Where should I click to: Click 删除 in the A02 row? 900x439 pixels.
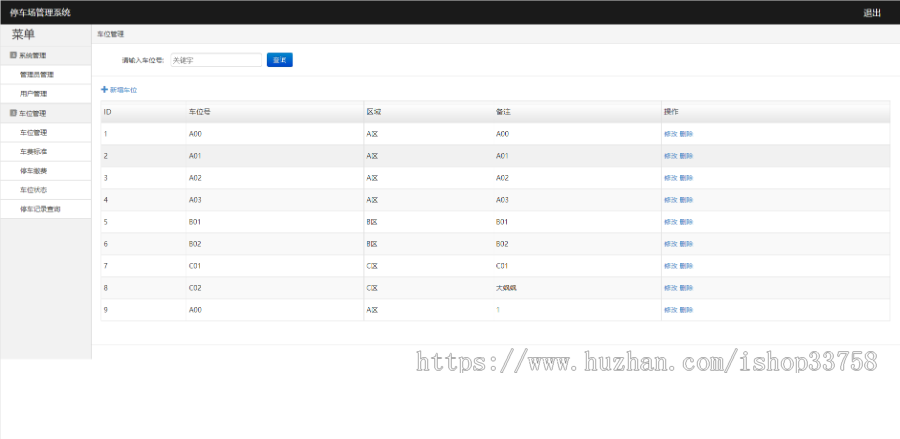point(686,178)
